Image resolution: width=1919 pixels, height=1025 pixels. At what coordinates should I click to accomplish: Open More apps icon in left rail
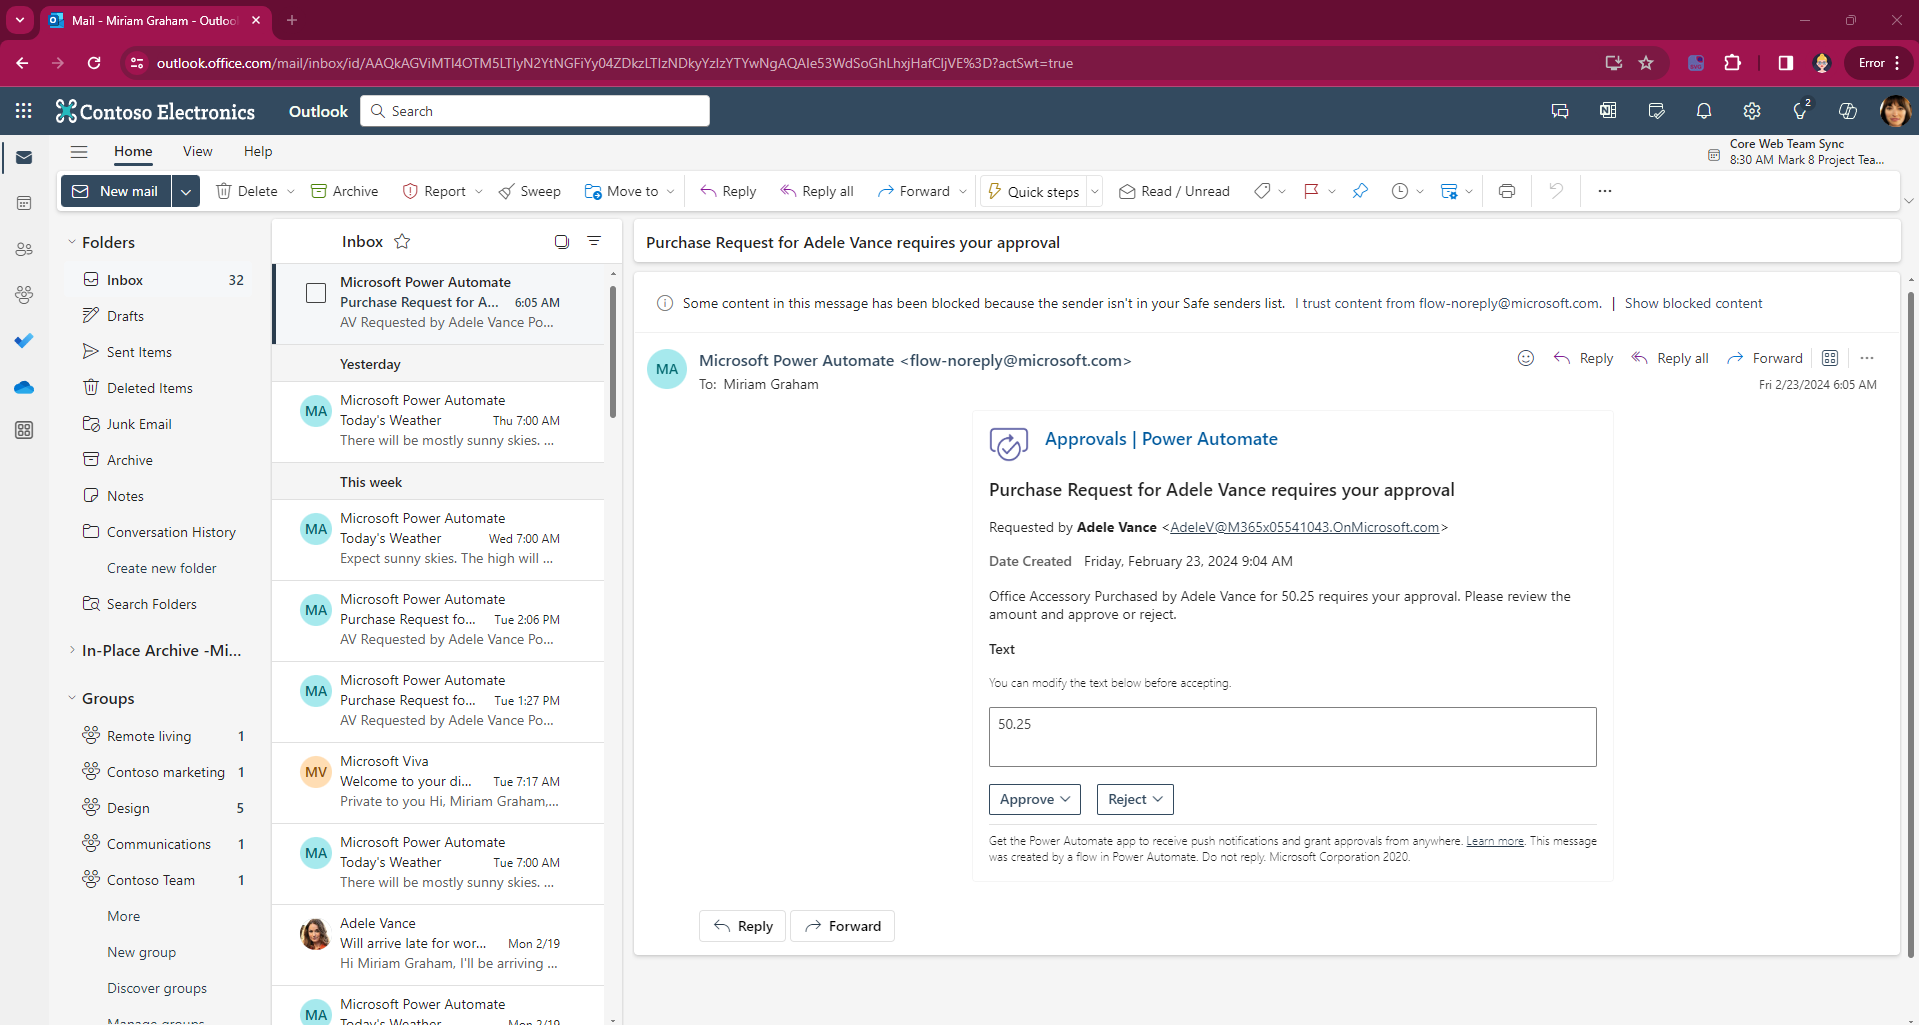pos(24,430)
